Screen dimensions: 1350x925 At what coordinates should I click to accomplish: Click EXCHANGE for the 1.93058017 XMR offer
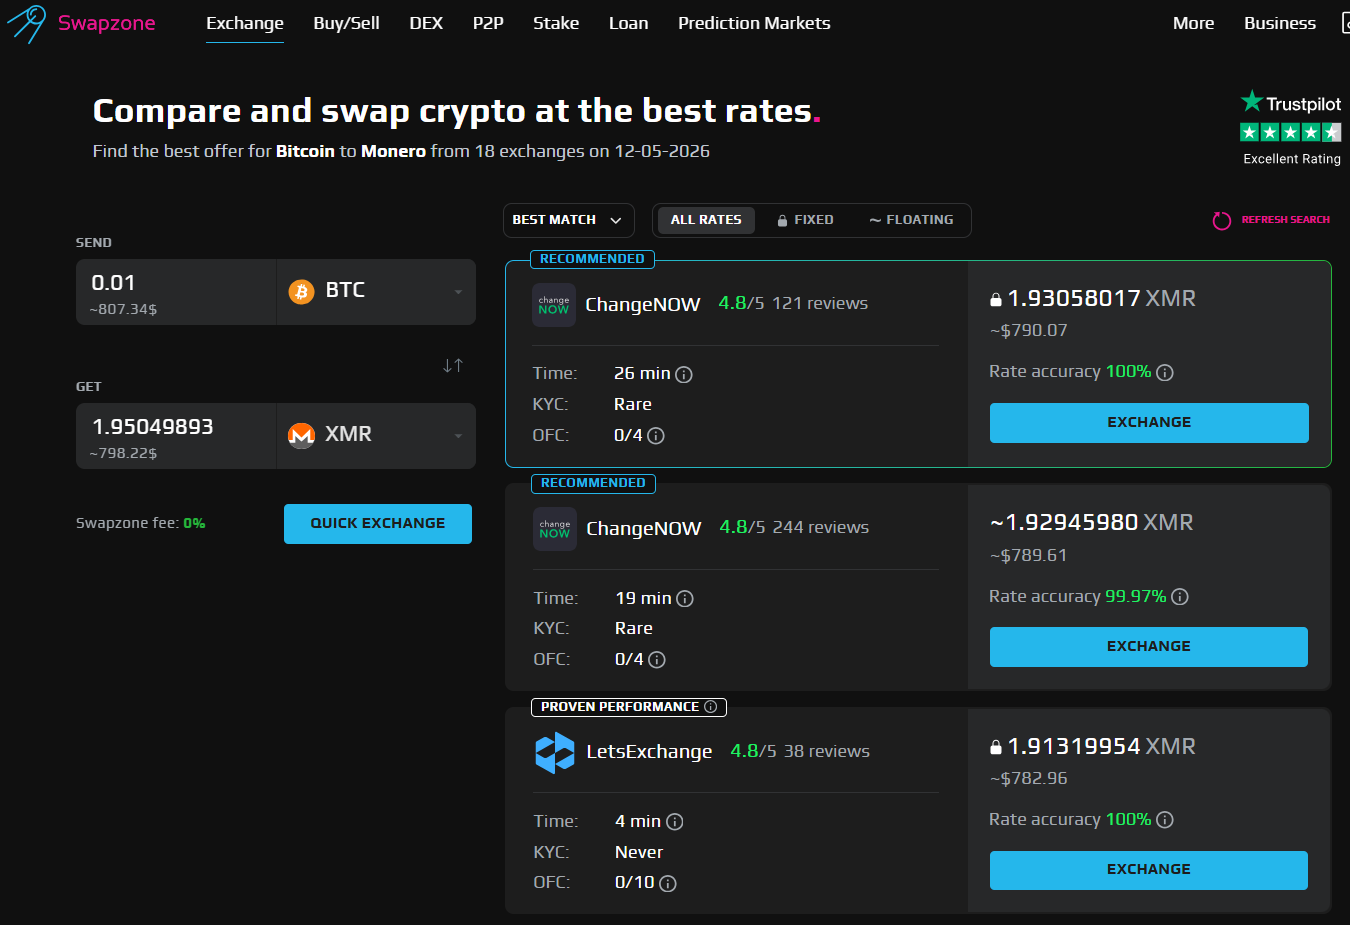click(1149, 423)
